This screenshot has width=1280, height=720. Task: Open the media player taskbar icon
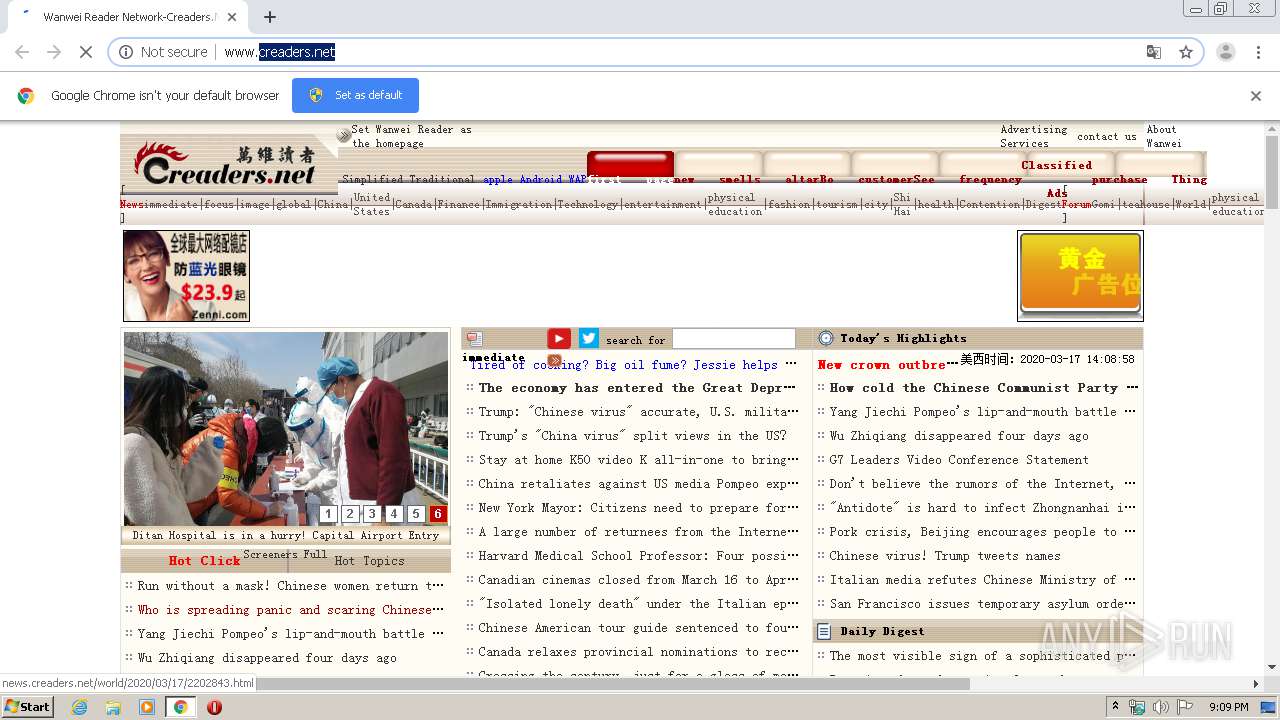147,707
